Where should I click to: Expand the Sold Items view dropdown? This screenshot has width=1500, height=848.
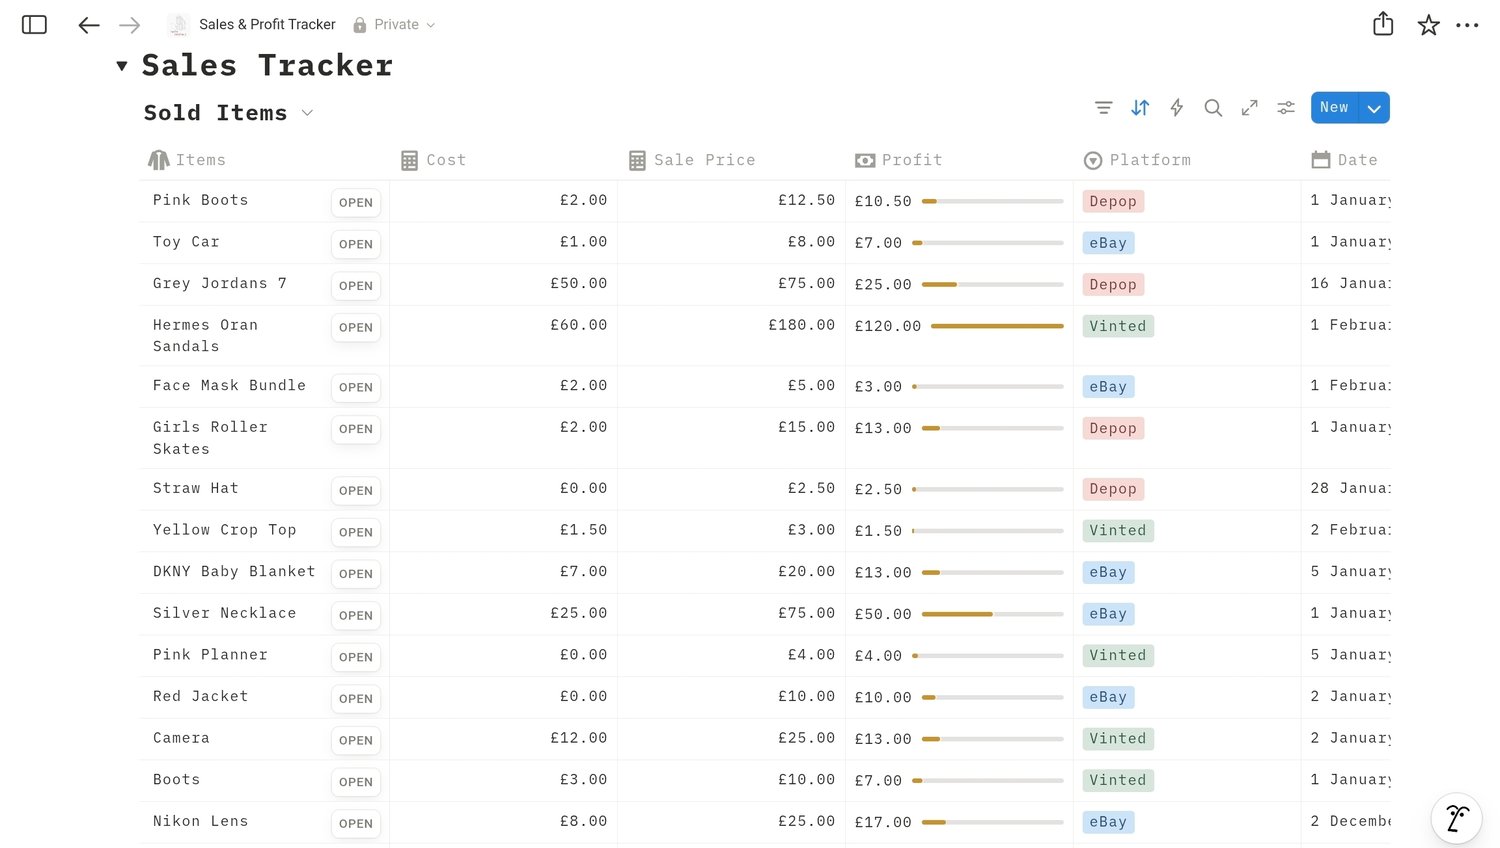[307, 113]
